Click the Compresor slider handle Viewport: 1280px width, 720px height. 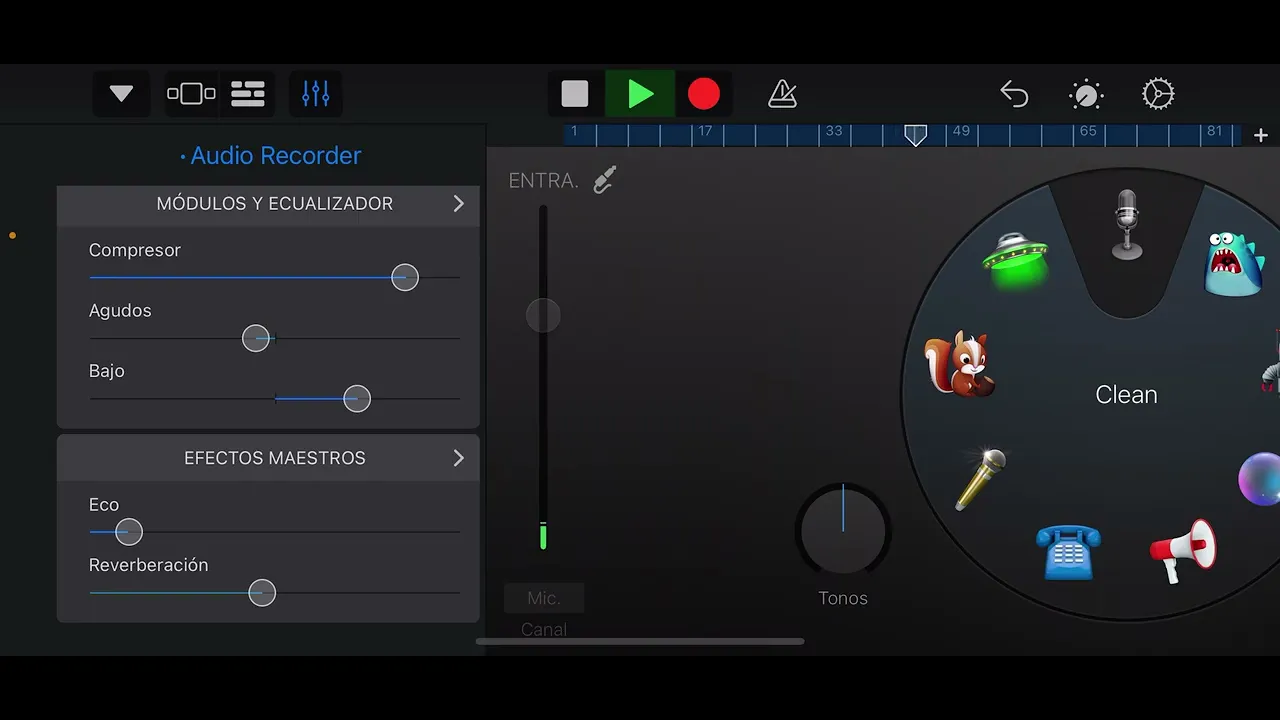pos(405,278)
